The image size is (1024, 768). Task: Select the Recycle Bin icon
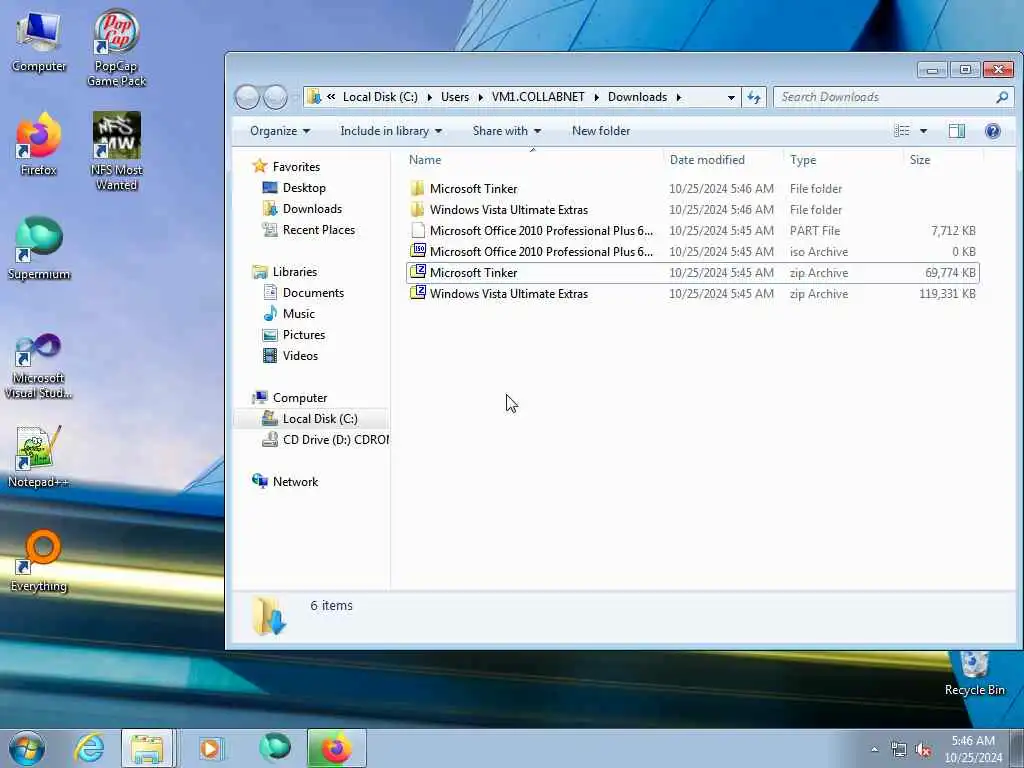pos(974,673)
